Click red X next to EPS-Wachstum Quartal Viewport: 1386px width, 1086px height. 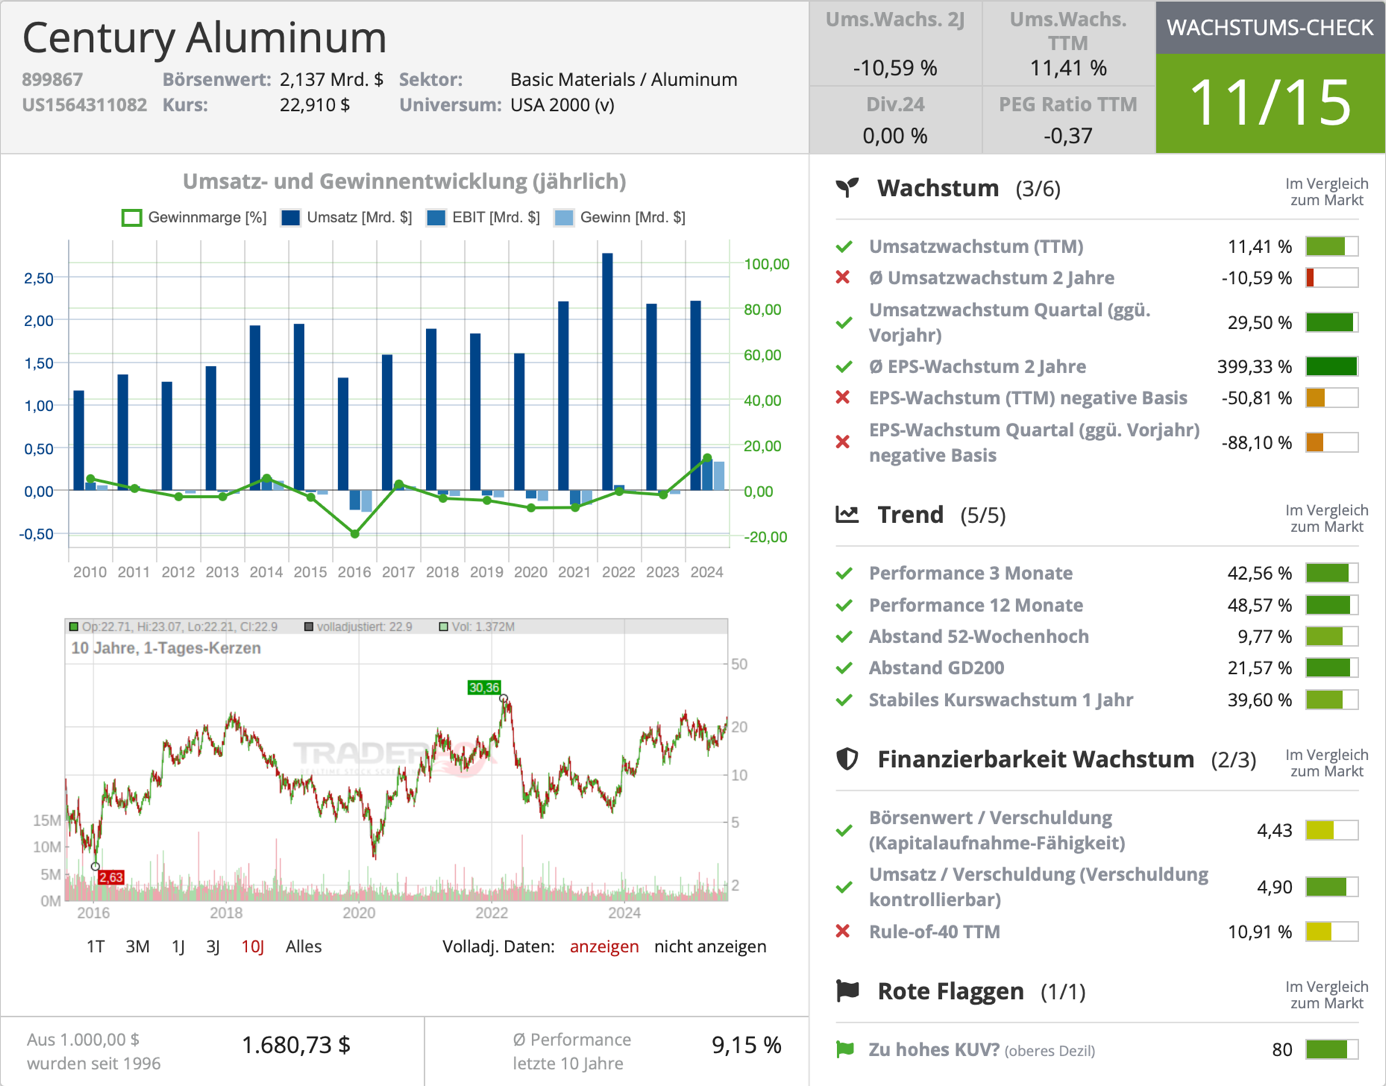843,442
